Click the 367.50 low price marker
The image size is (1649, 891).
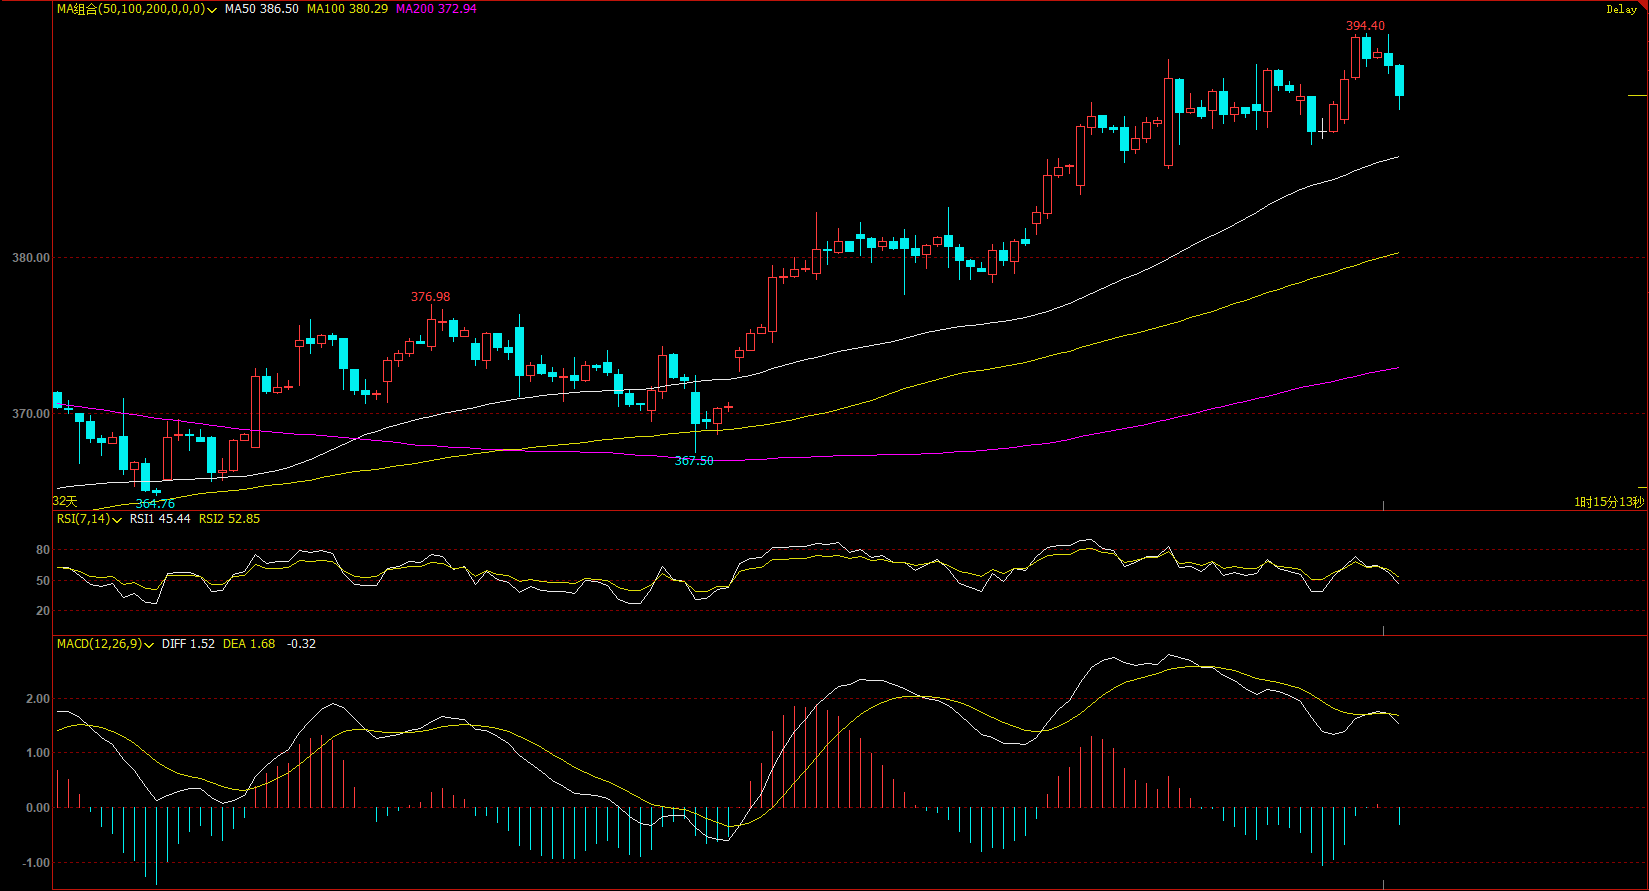(x=694, y=461)
